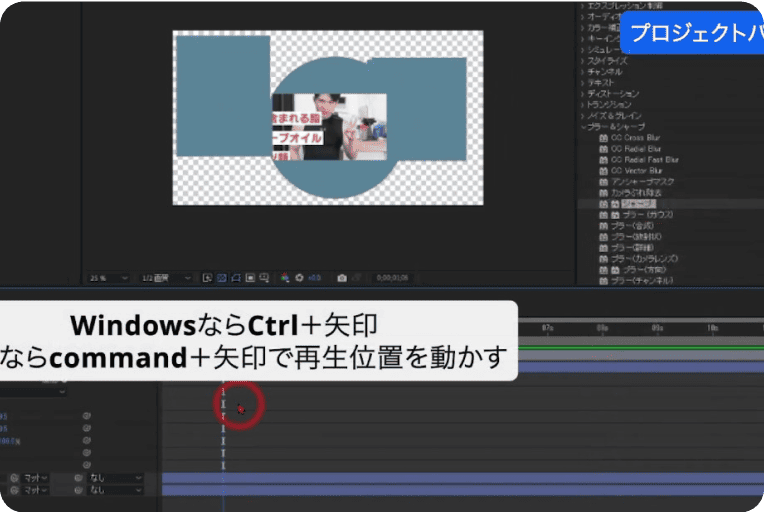This screenshot has height=512, width=764.
Task: Take snapshot with the camera icon
Action: (342, 277)
